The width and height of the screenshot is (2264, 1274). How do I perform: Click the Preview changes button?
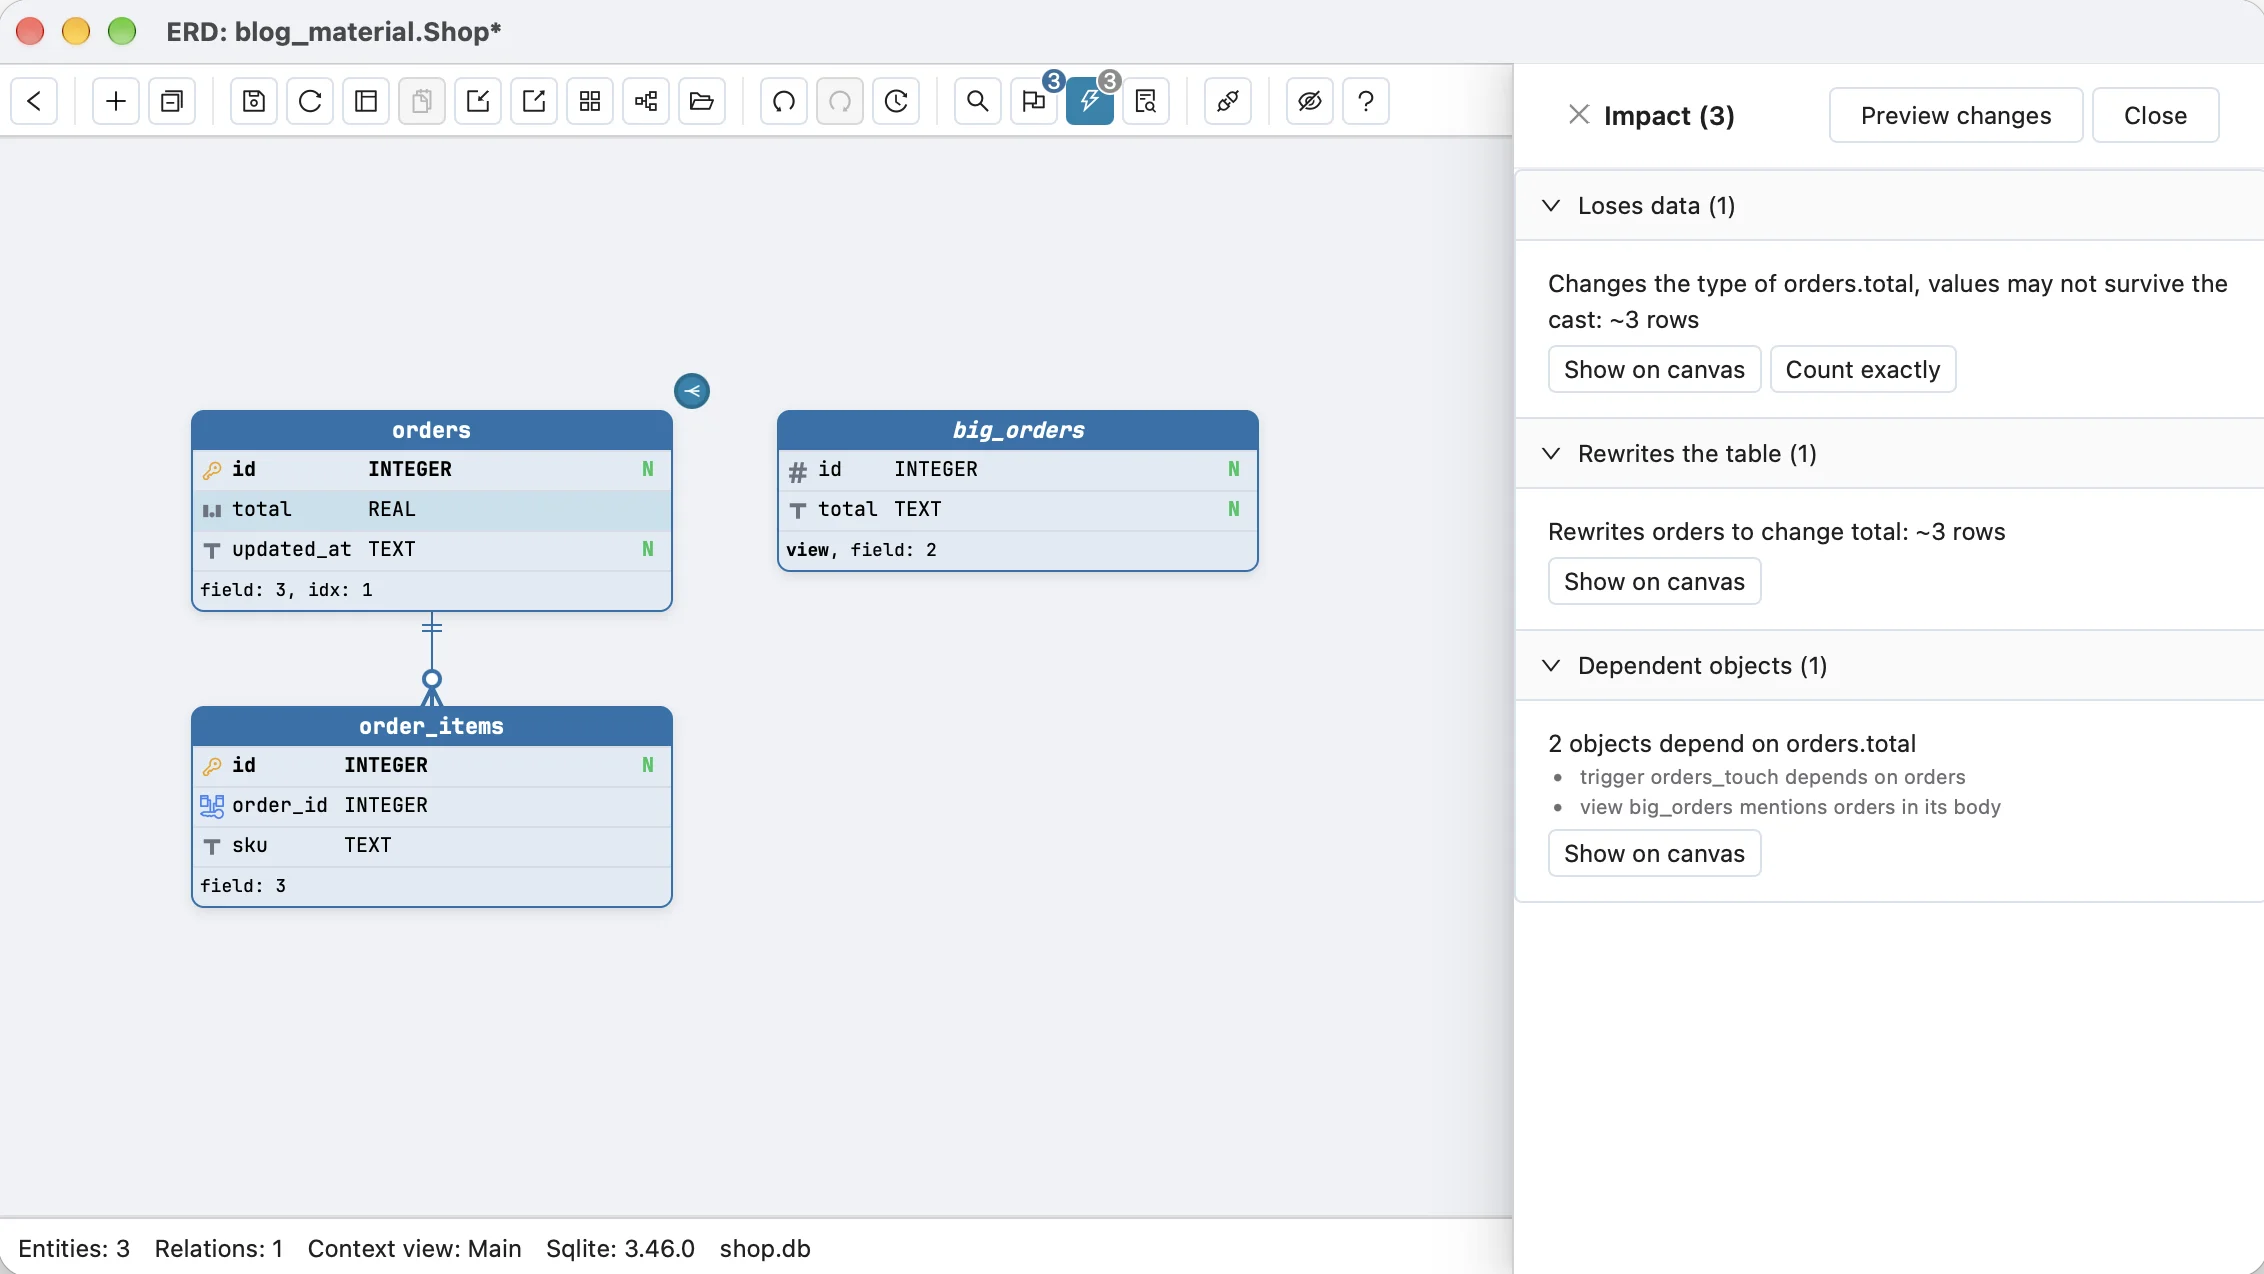1955,115
